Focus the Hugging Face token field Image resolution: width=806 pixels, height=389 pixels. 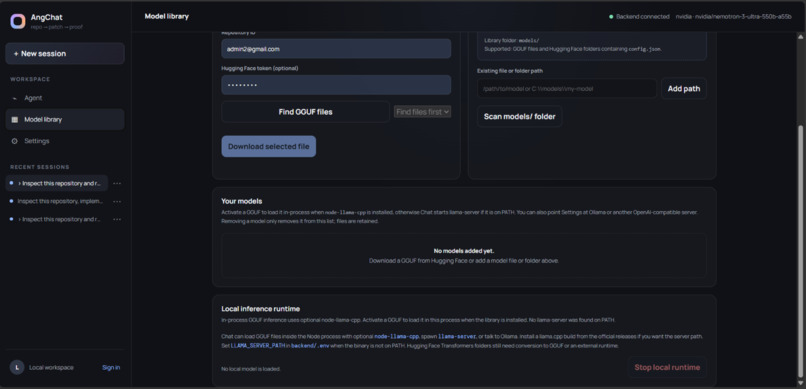pos(336,85)
